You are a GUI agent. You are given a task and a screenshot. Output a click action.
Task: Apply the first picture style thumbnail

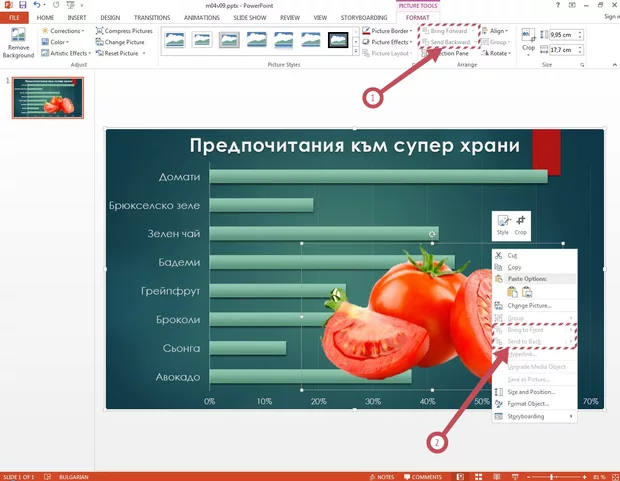(x=175, y=40)
